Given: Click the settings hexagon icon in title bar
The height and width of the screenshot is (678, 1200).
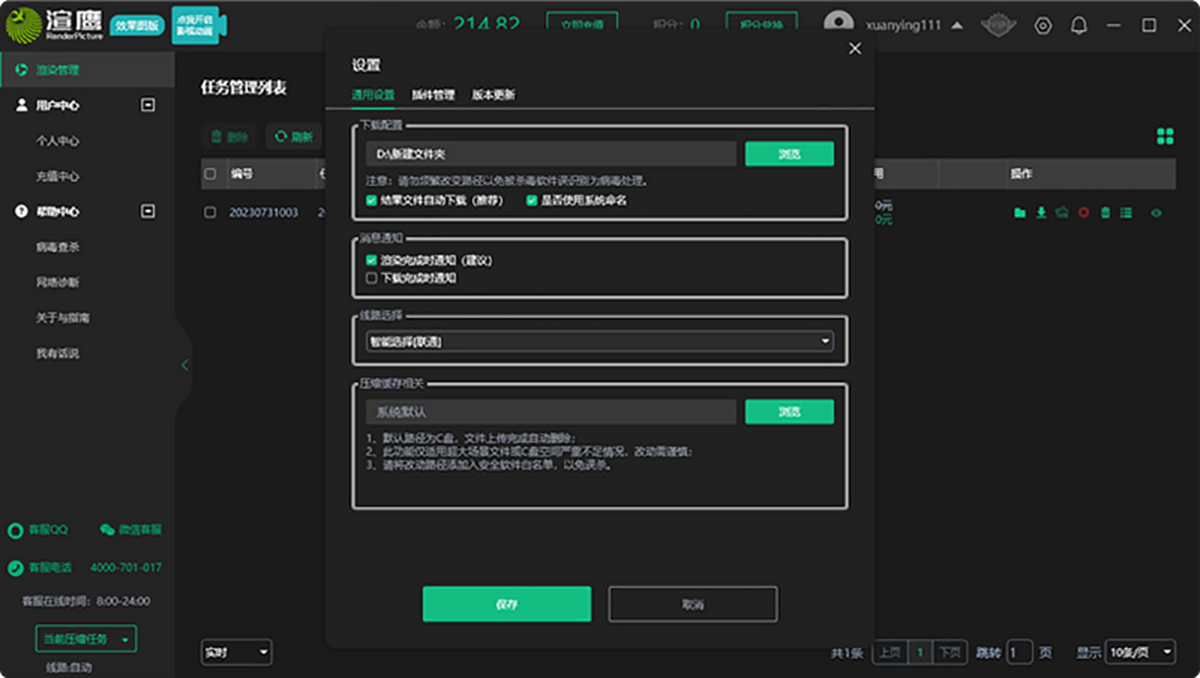Looking at the screenshot, I should click(x=1043, y=26).
